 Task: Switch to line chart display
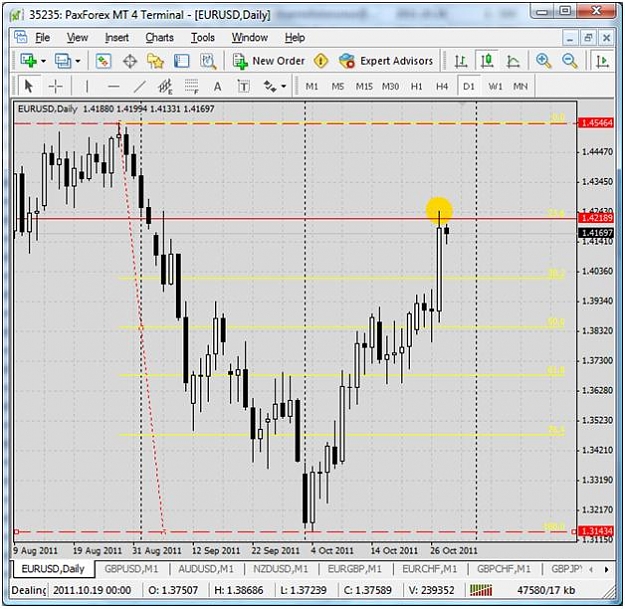click(x=513, y=61)
